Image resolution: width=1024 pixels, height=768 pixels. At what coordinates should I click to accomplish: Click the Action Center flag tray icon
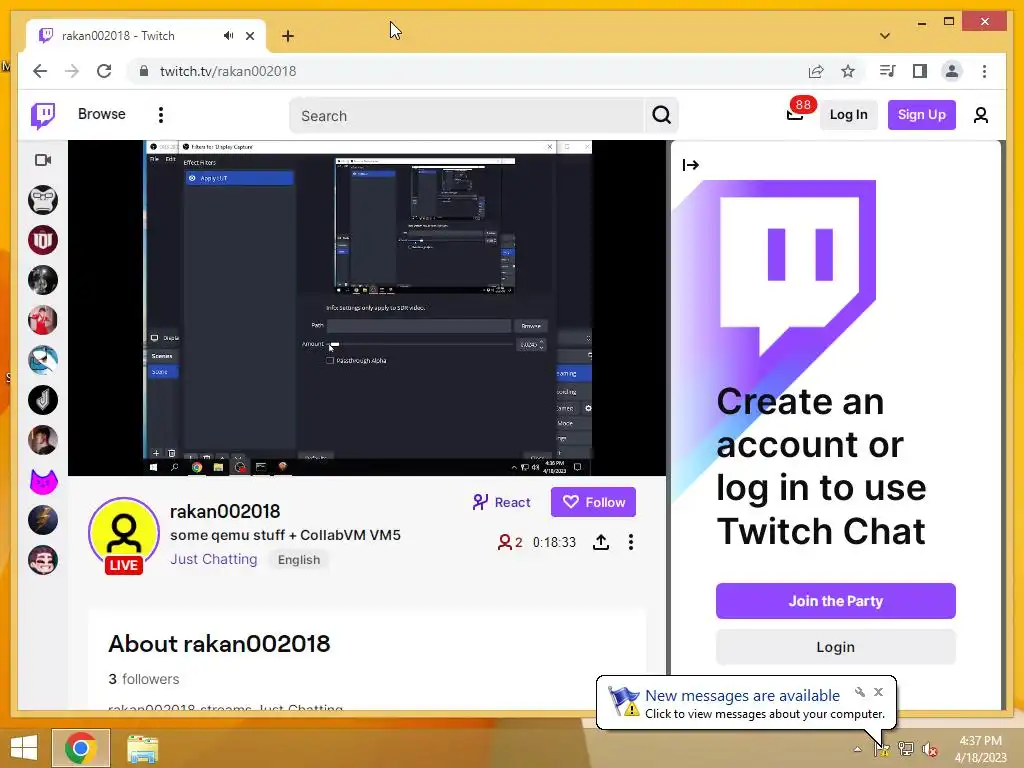[882, 748]
